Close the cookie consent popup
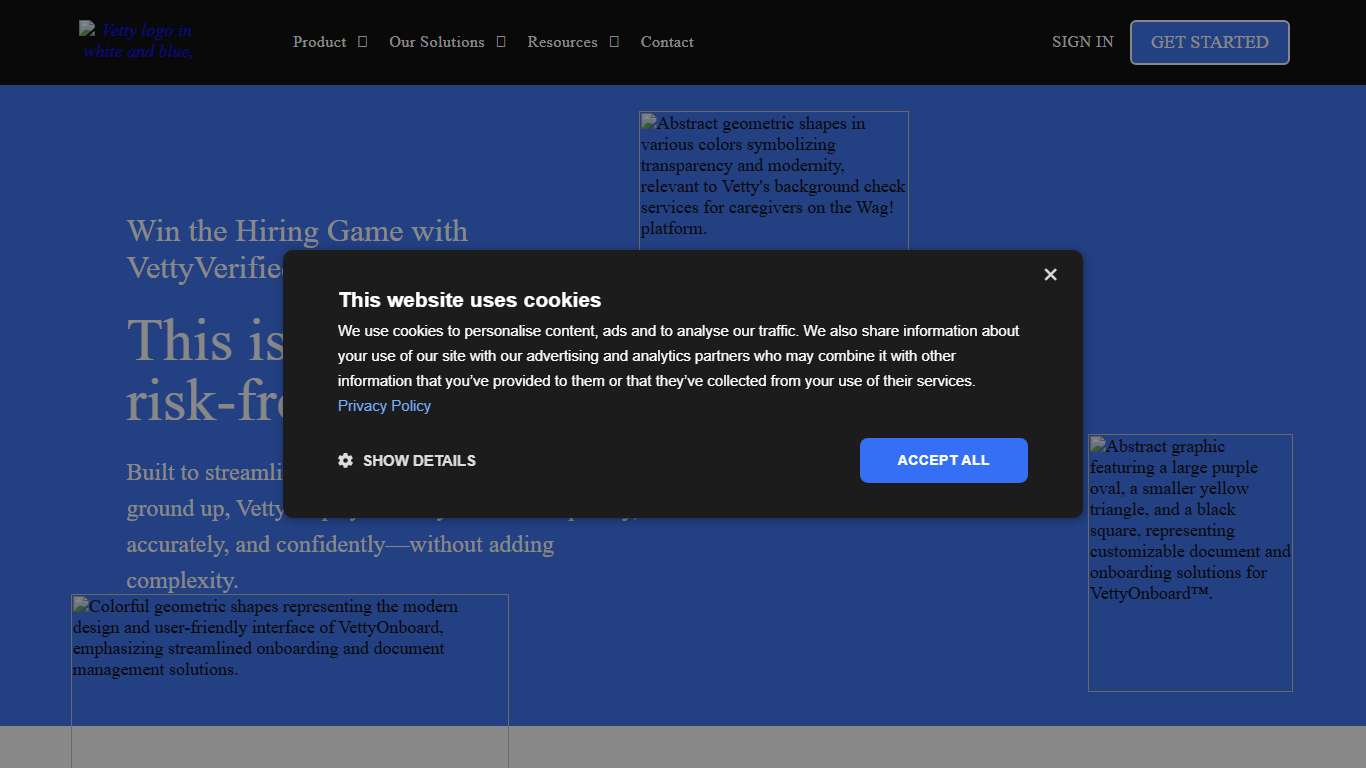The height and width of the screenshot is (768, 1366). click(x=1050, y=275)
